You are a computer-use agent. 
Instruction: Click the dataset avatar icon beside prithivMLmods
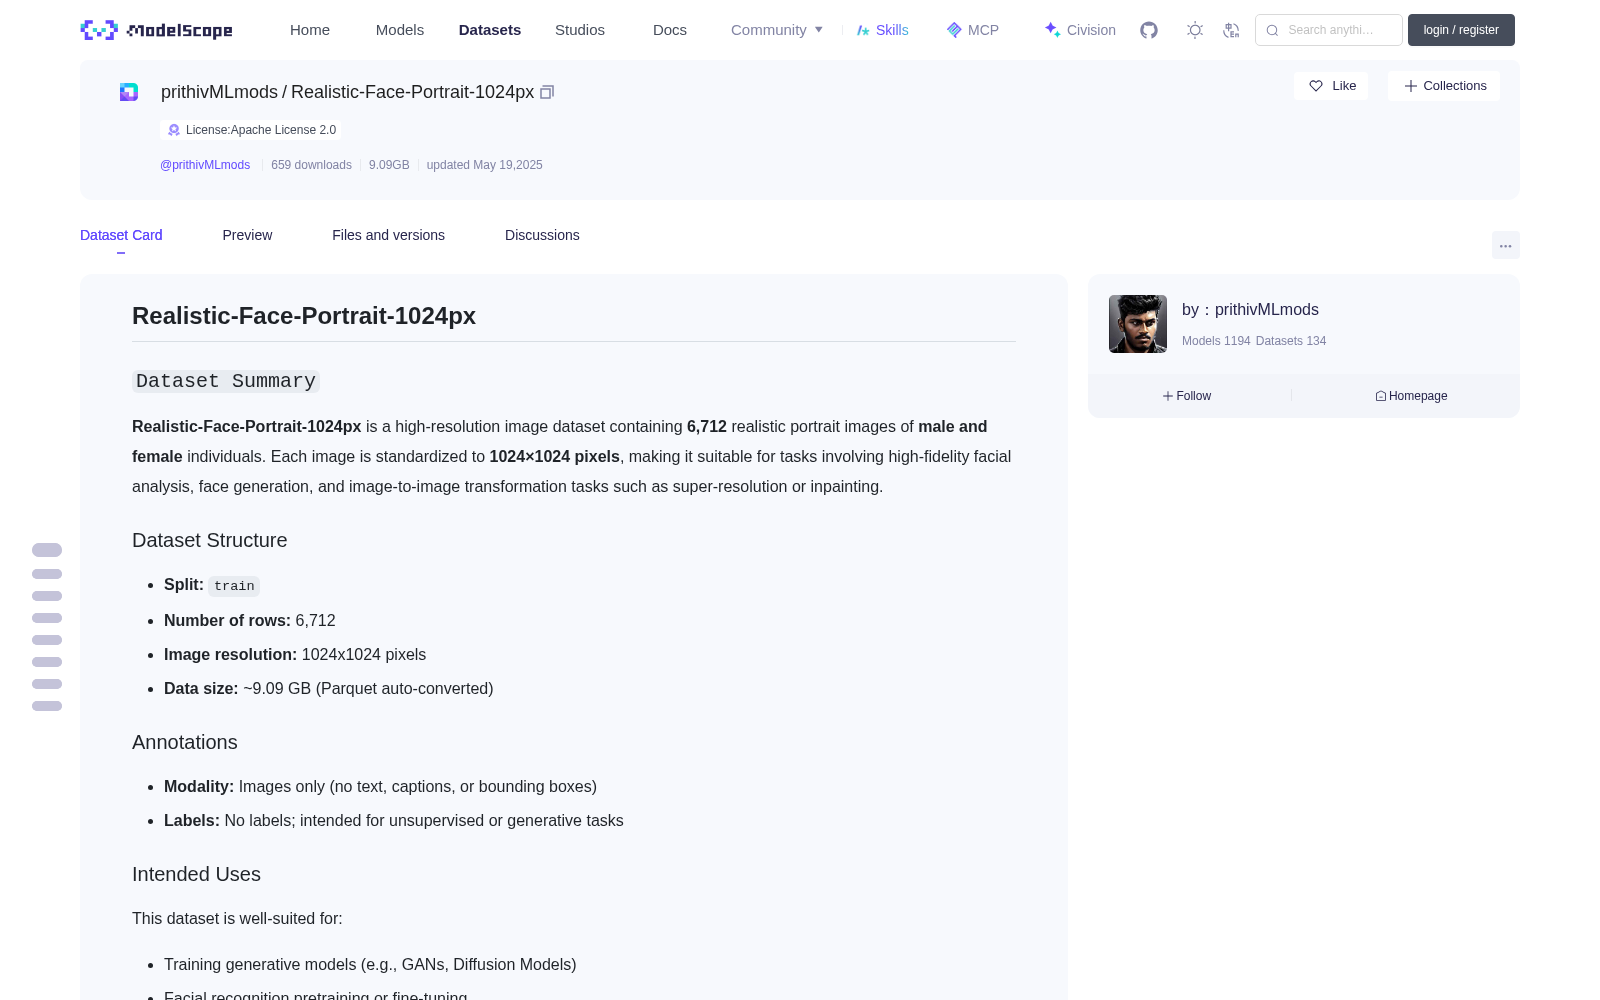coord(129,92)
